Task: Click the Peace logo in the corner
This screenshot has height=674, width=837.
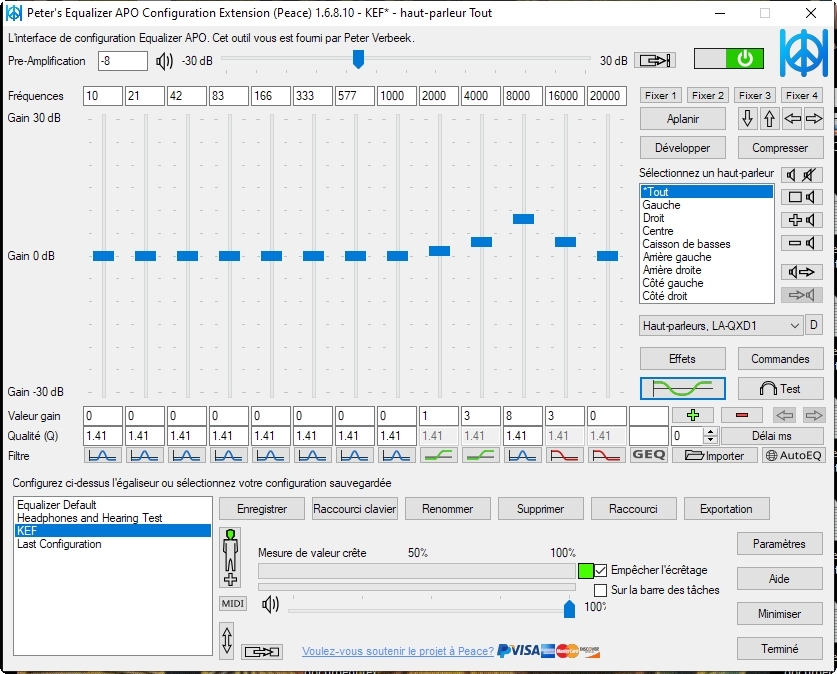Action: (803, 53)
